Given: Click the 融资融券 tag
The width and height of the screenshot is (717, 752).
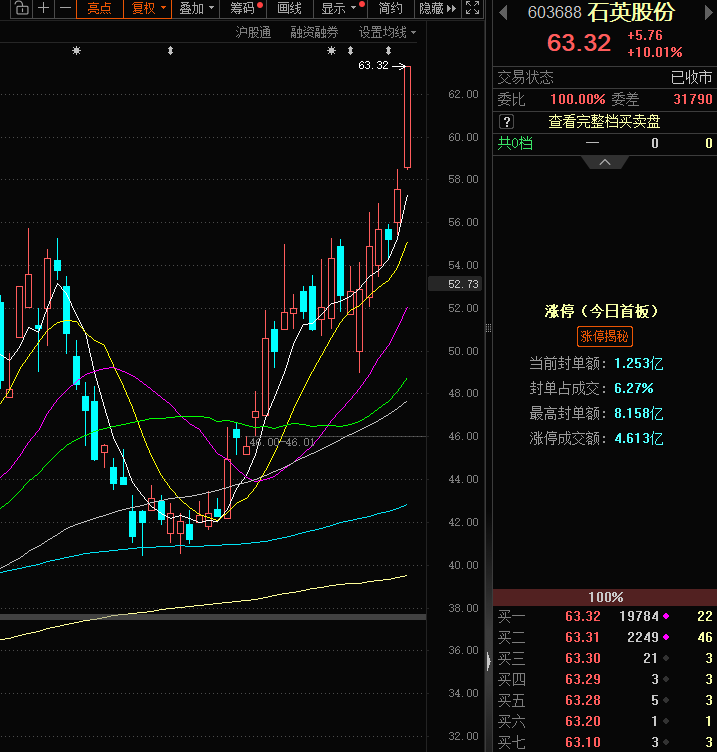Looking at the screenshot, I should pos(314,33).
